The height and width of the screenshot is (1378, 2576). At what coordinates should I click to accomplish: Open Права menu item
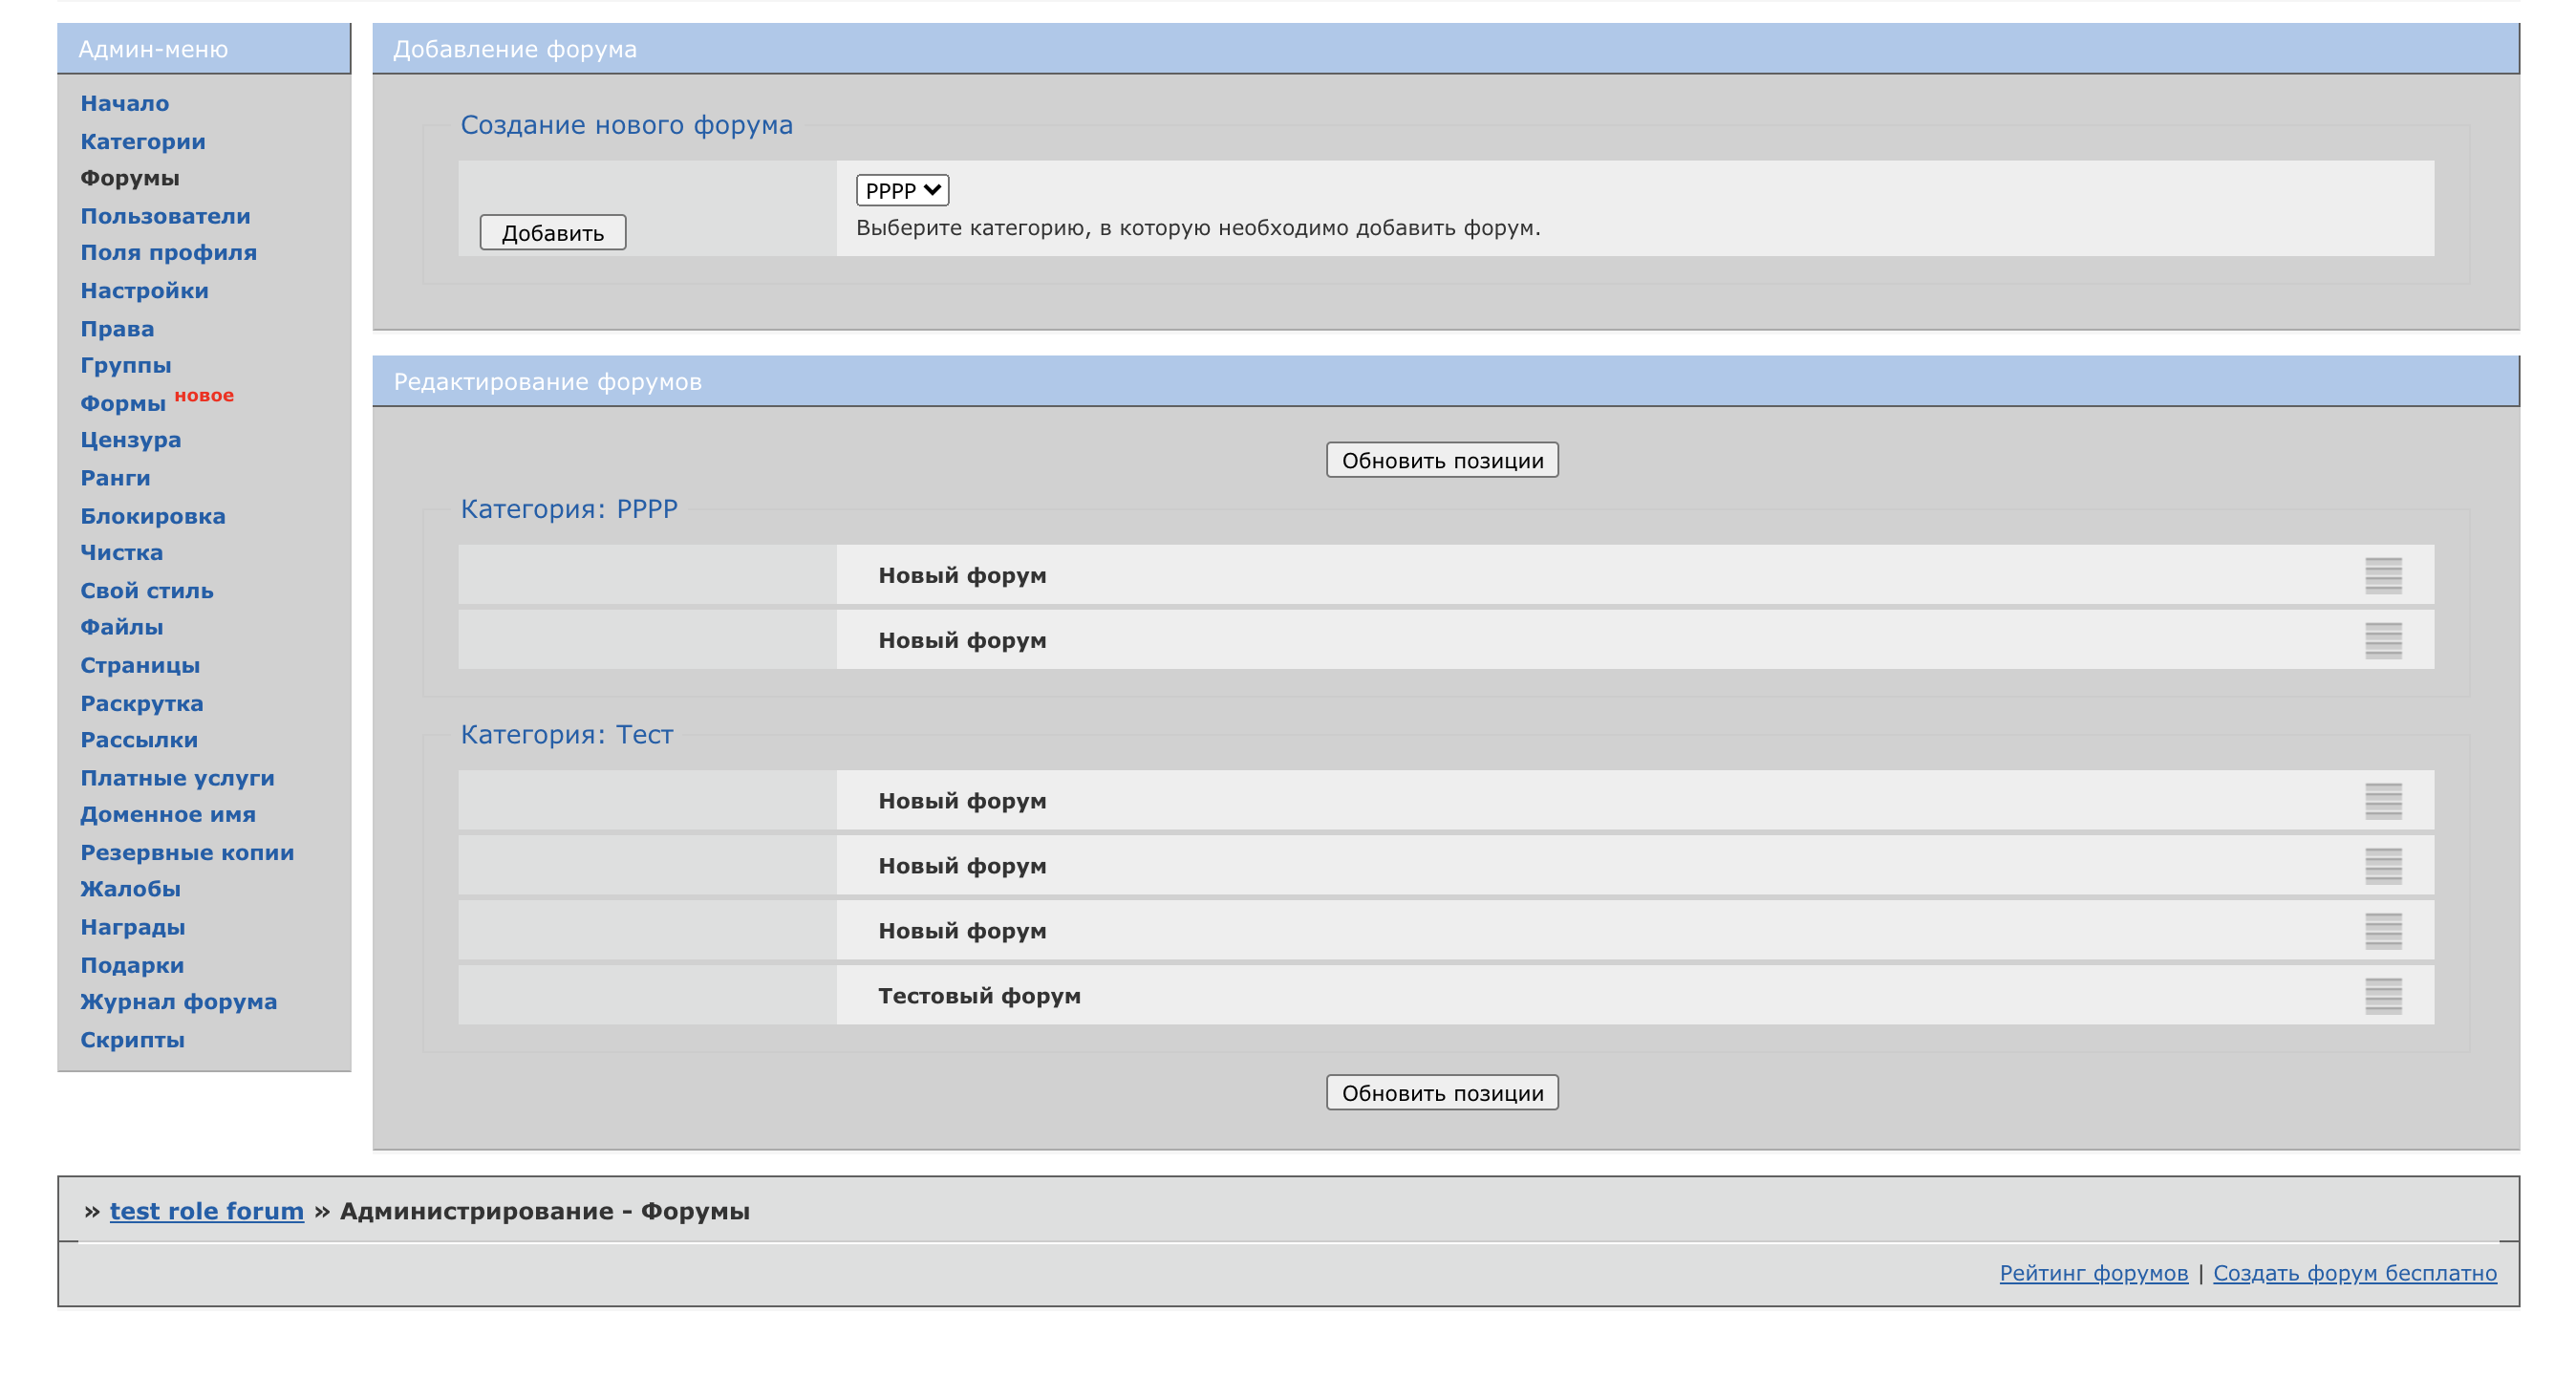point(117,328)
